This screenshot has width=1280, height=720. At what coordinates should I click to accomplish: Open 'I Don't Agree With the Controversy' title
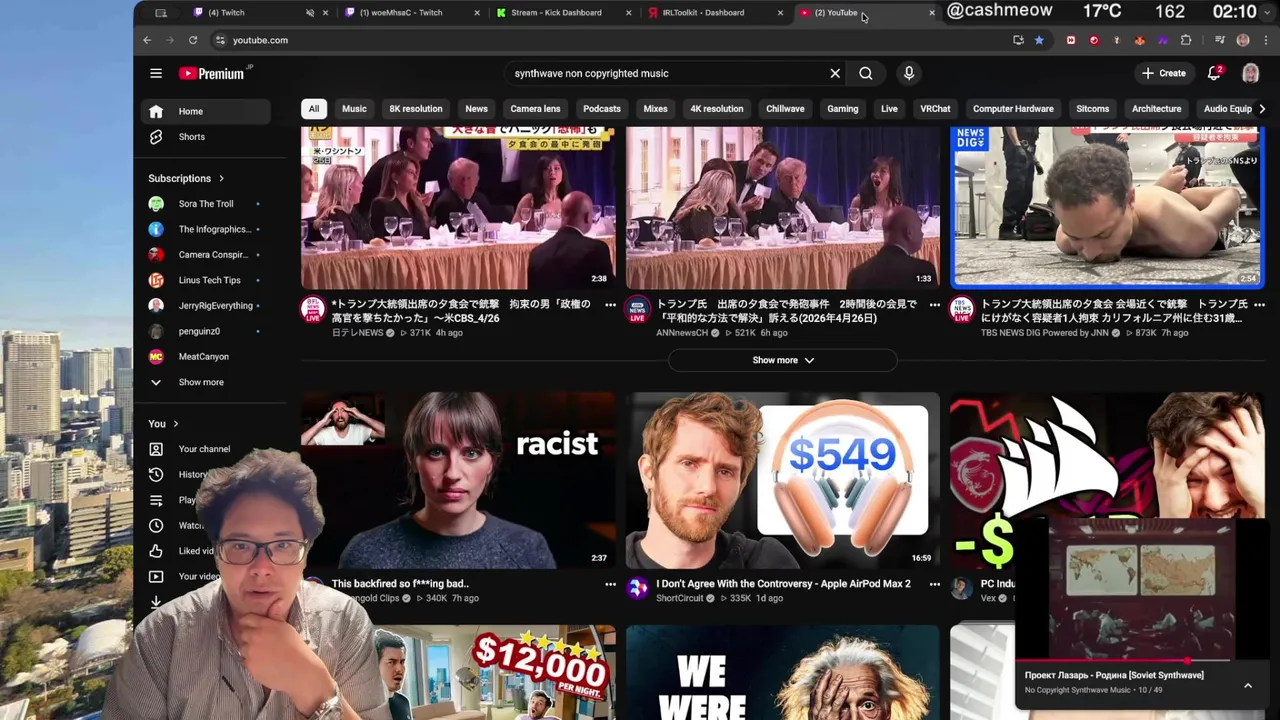(x=783, y=584)
